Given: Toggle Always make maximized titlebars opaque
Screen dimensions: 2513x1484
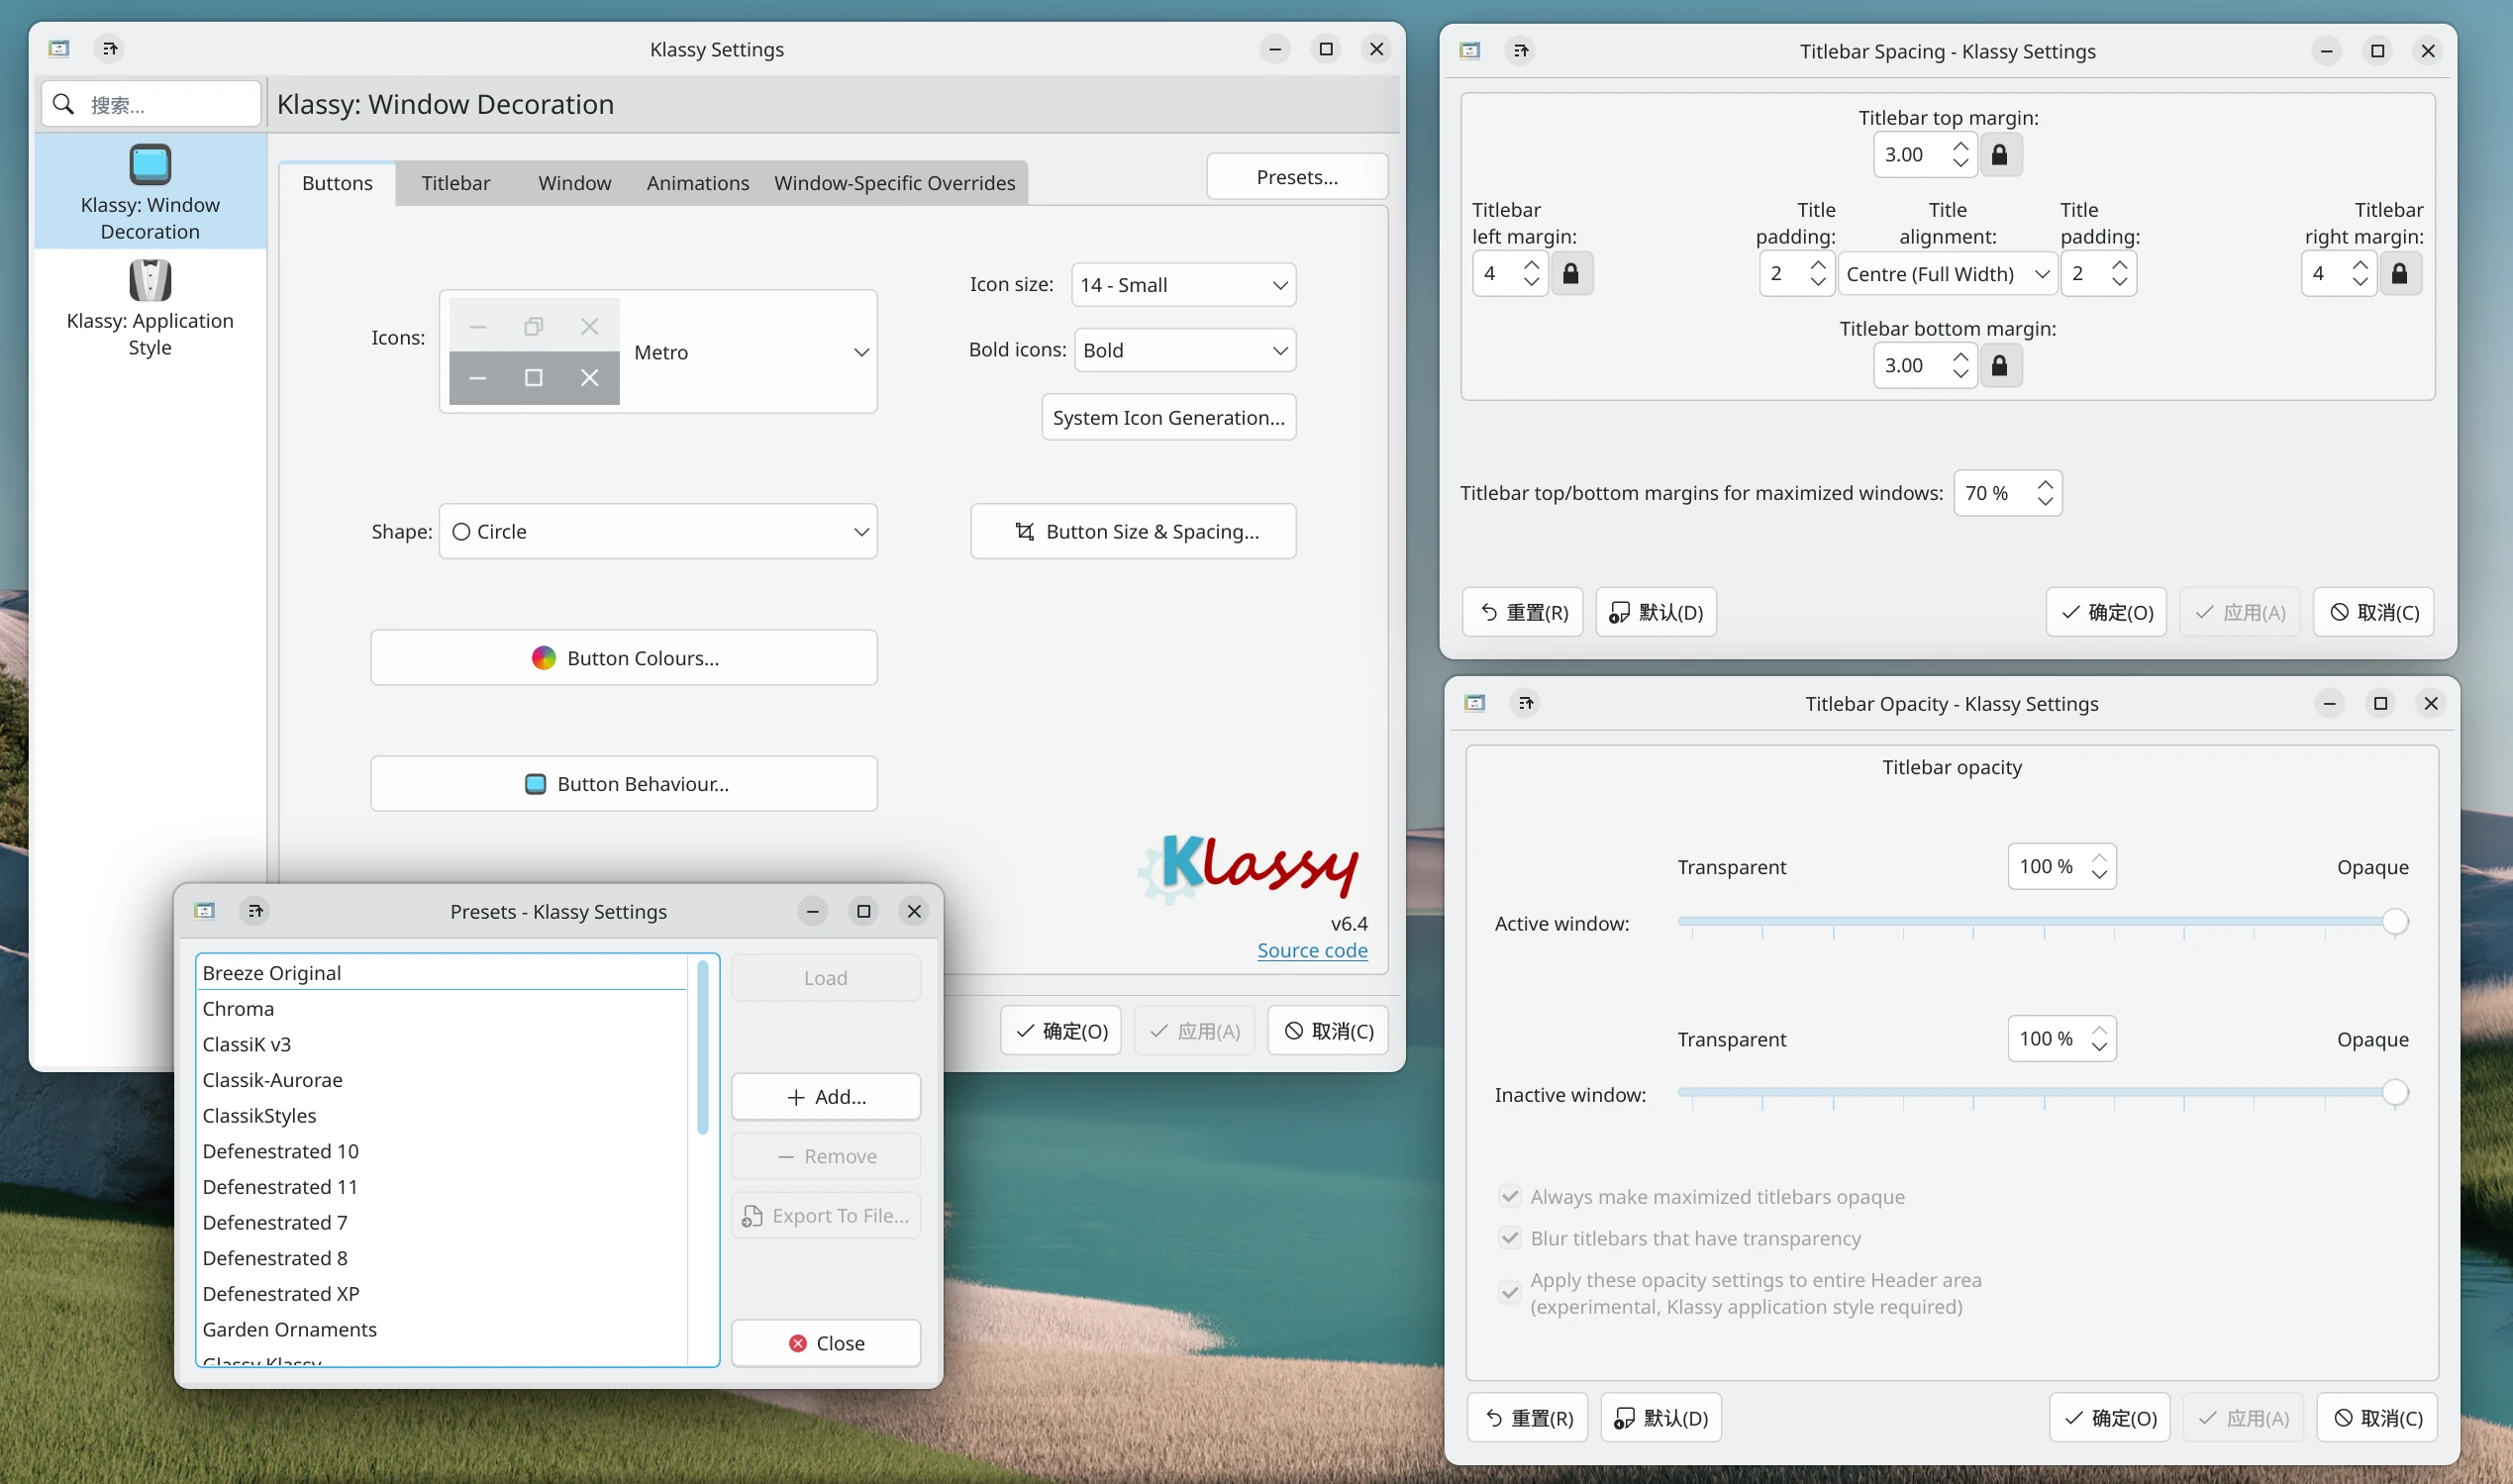Looking at the screenshot, I should [1510, 1197].
